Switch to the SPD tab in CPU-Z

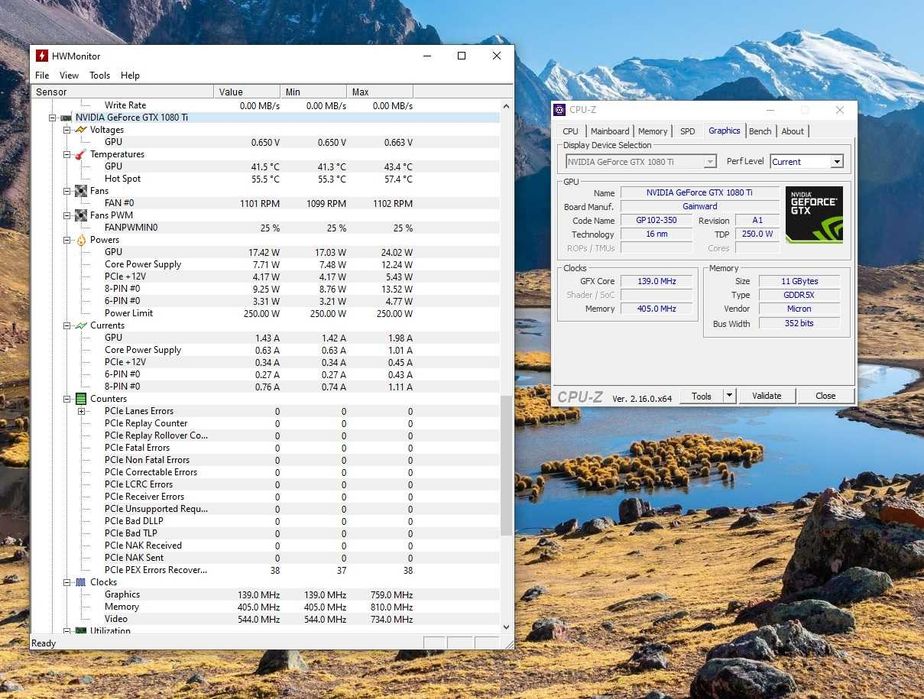point(687,131)
